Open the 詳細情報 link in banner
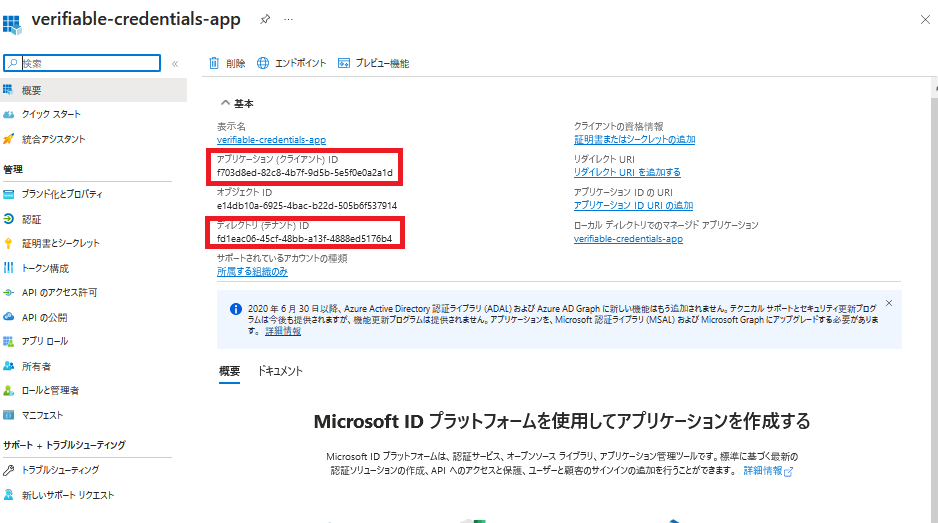 284,331
